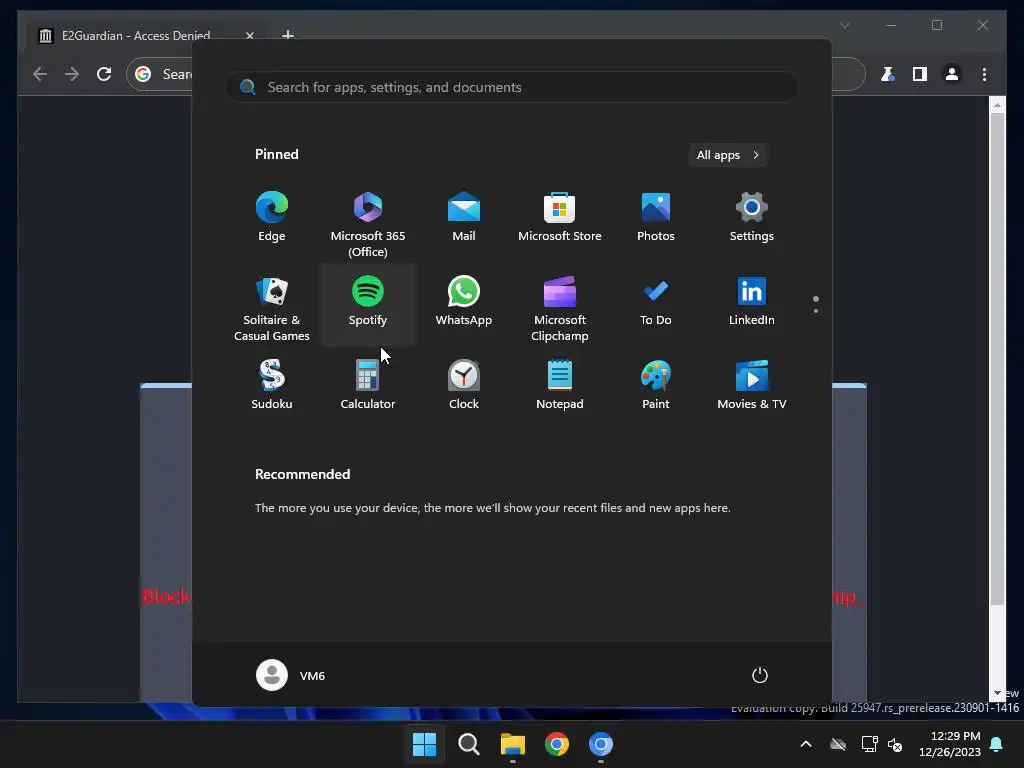The image size is (1024, 768).
Task: Open the clock and date flyout
Action: tap(950, 744)
